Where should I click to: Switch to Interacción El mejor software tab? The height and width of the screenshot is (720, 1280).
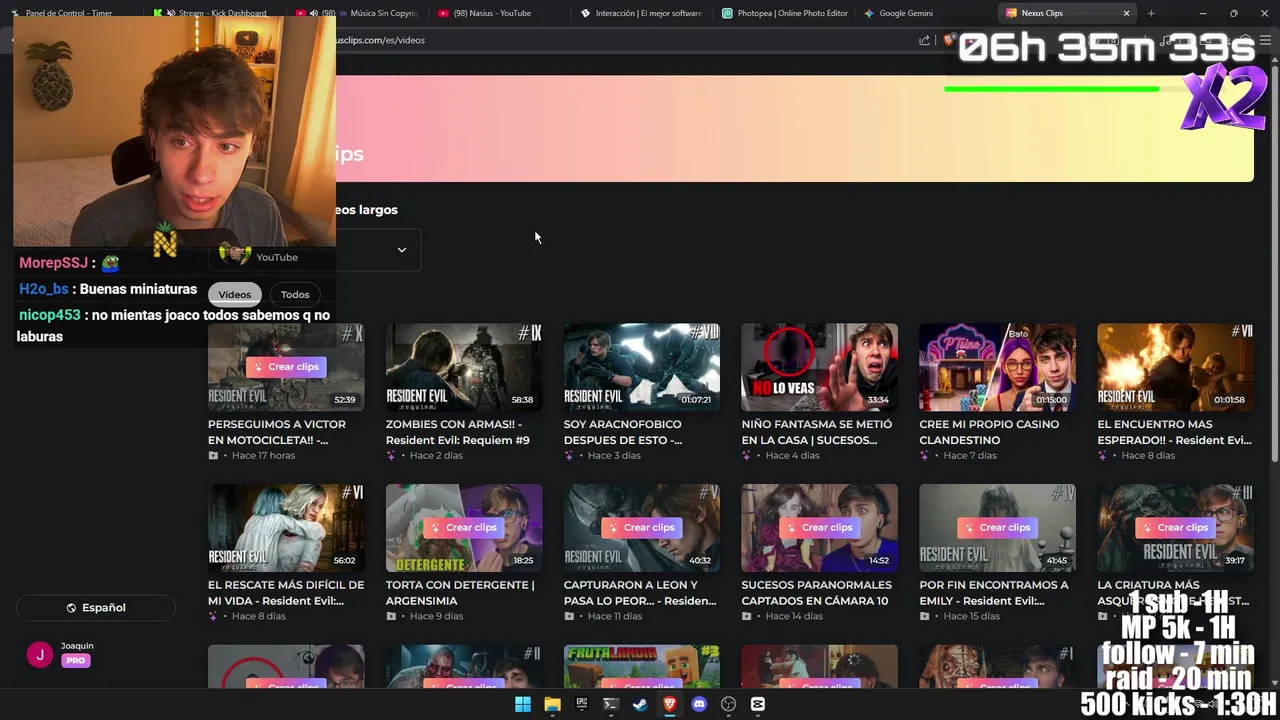[642, 13]
